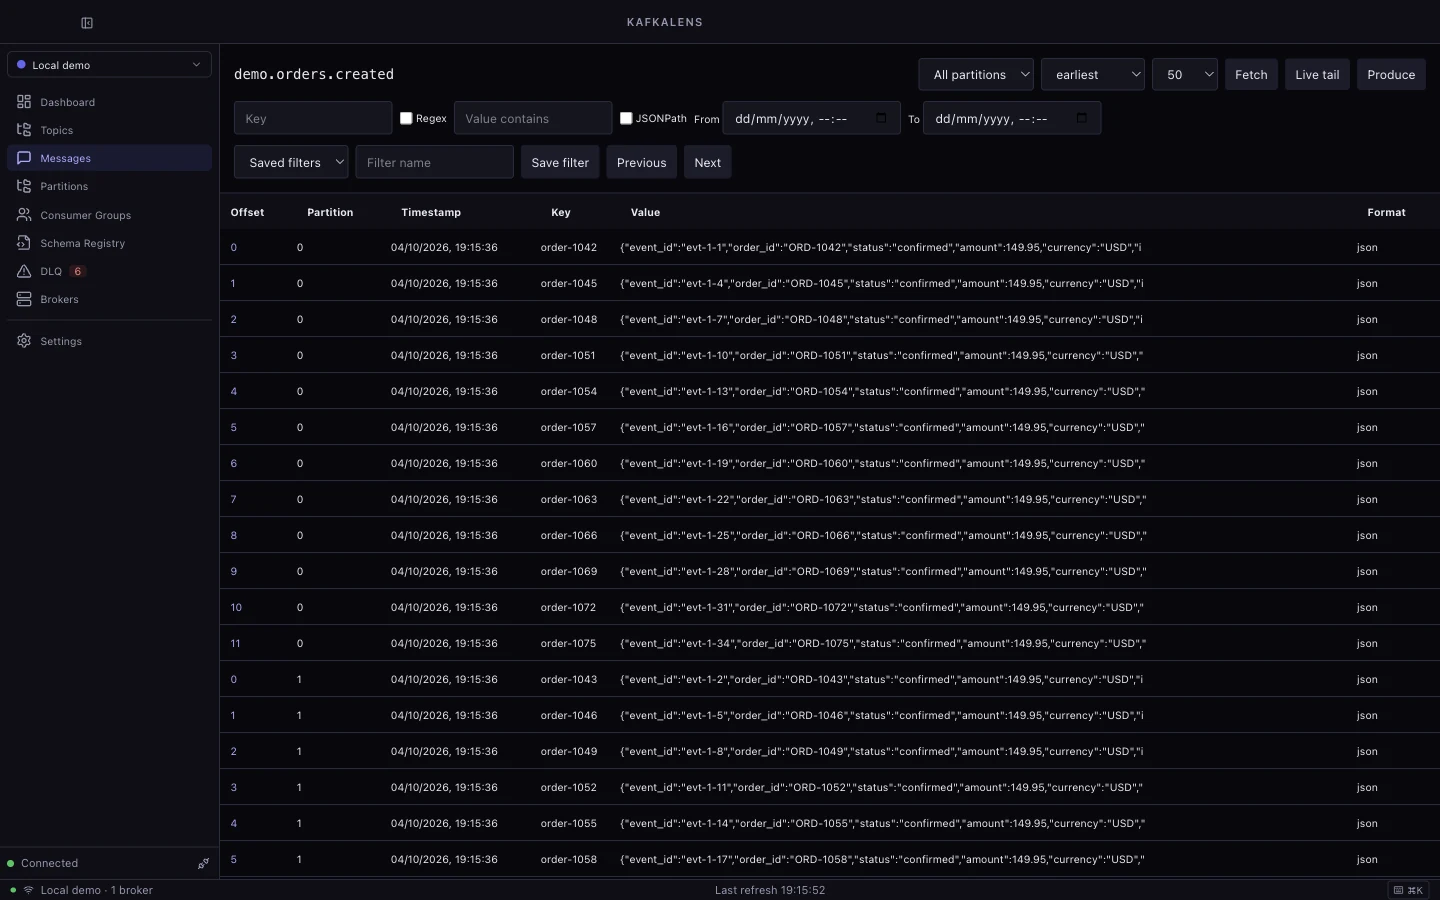
Task: Click the Last refresh 19:15:52 status text
Action: [770, 890]
